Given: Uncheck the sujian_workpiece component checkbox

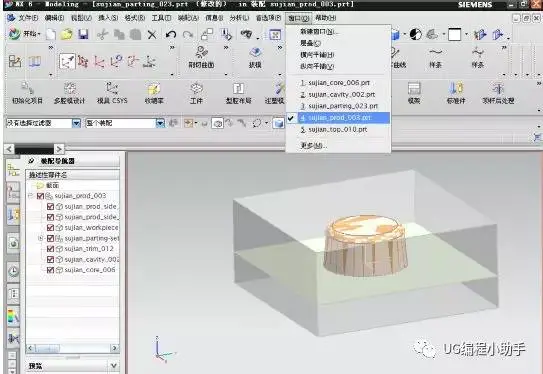Looking at the screenshot, I should click(x=50, y=228).
